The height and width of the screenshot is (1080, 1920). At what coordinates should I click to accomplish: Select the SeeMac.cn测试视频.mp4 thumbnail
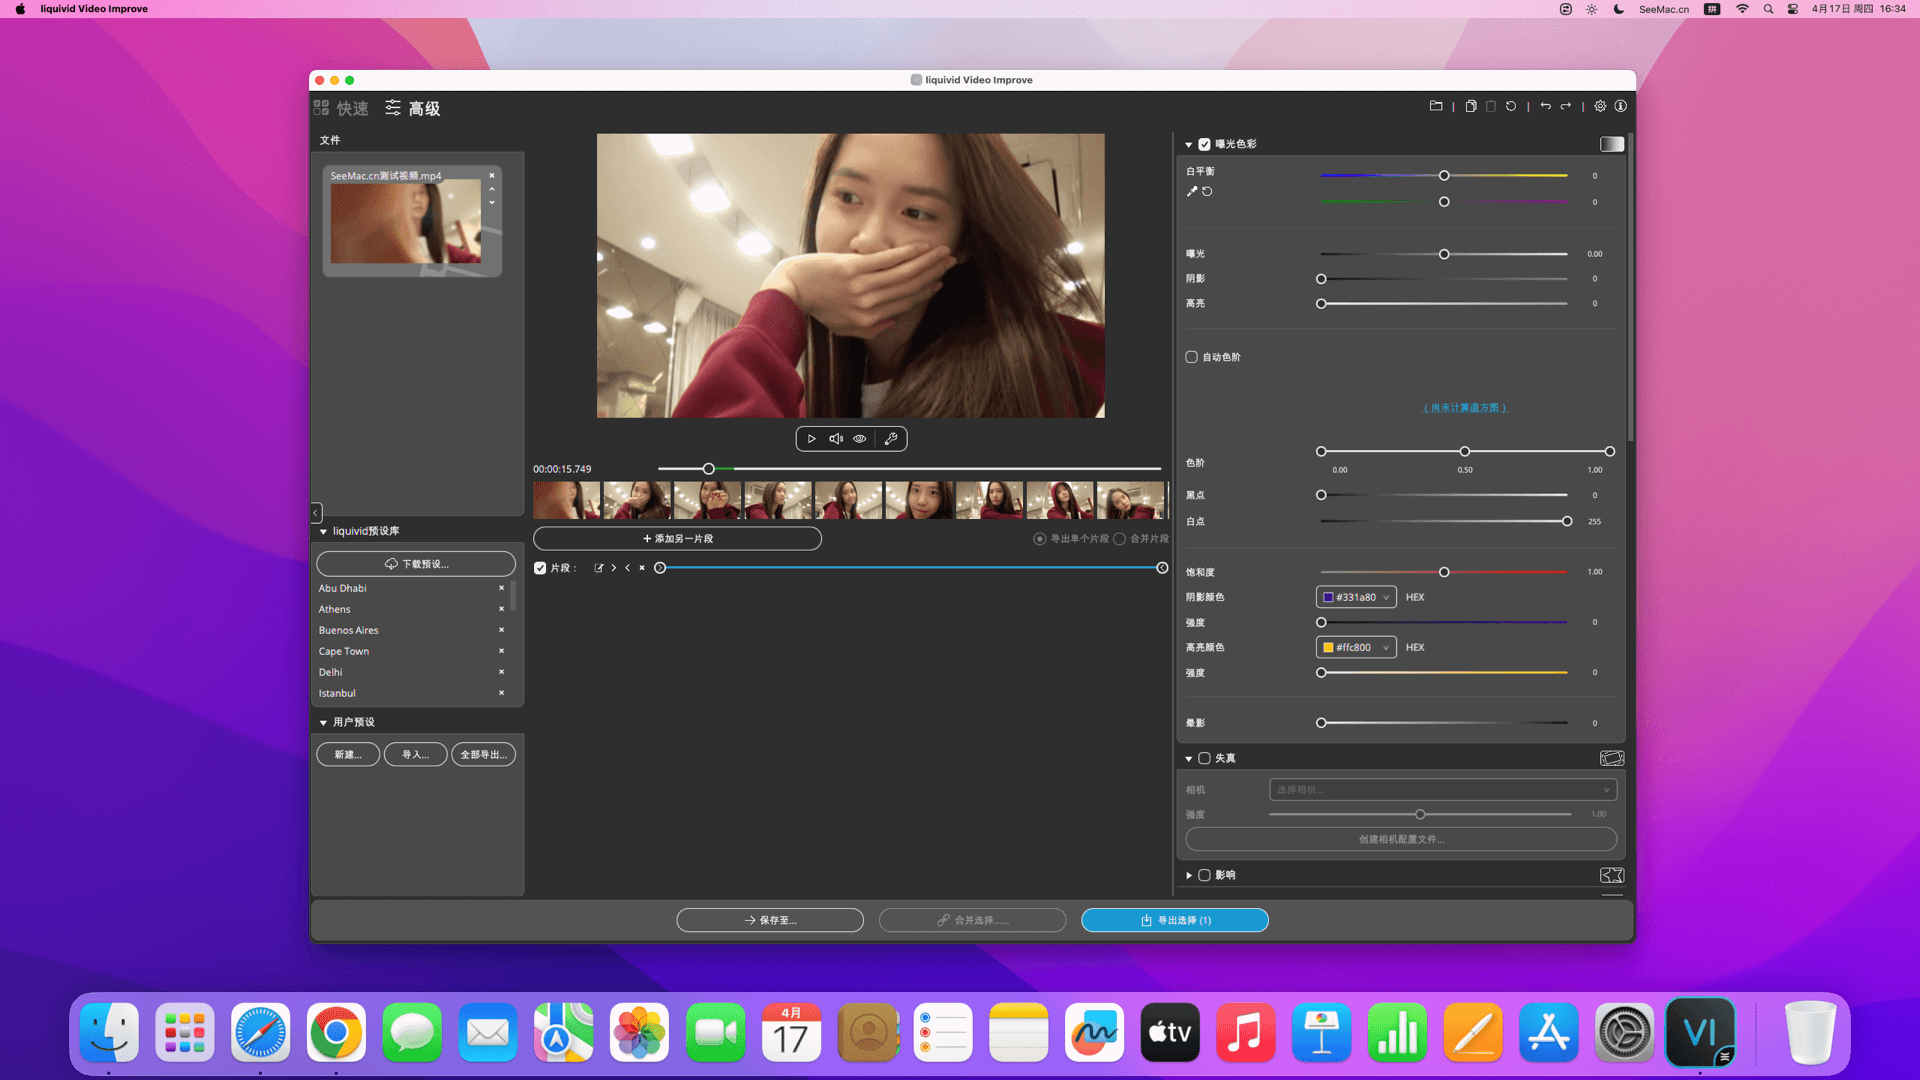(406, 222)
